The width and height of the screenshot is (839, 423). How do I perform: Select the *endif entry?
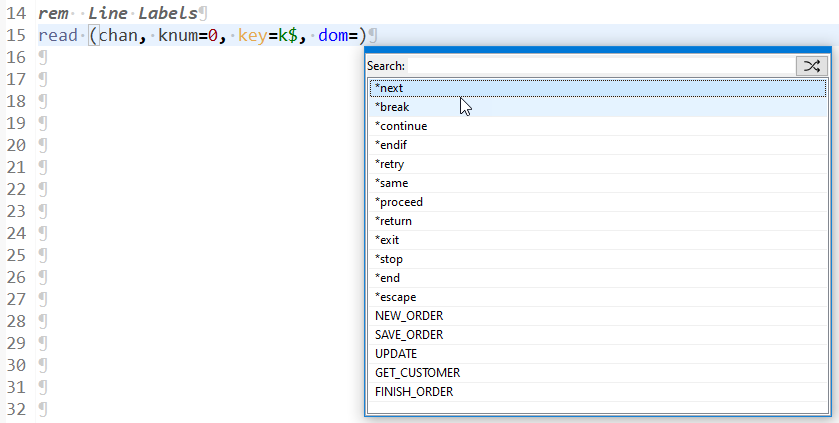(x=391, y=145)
